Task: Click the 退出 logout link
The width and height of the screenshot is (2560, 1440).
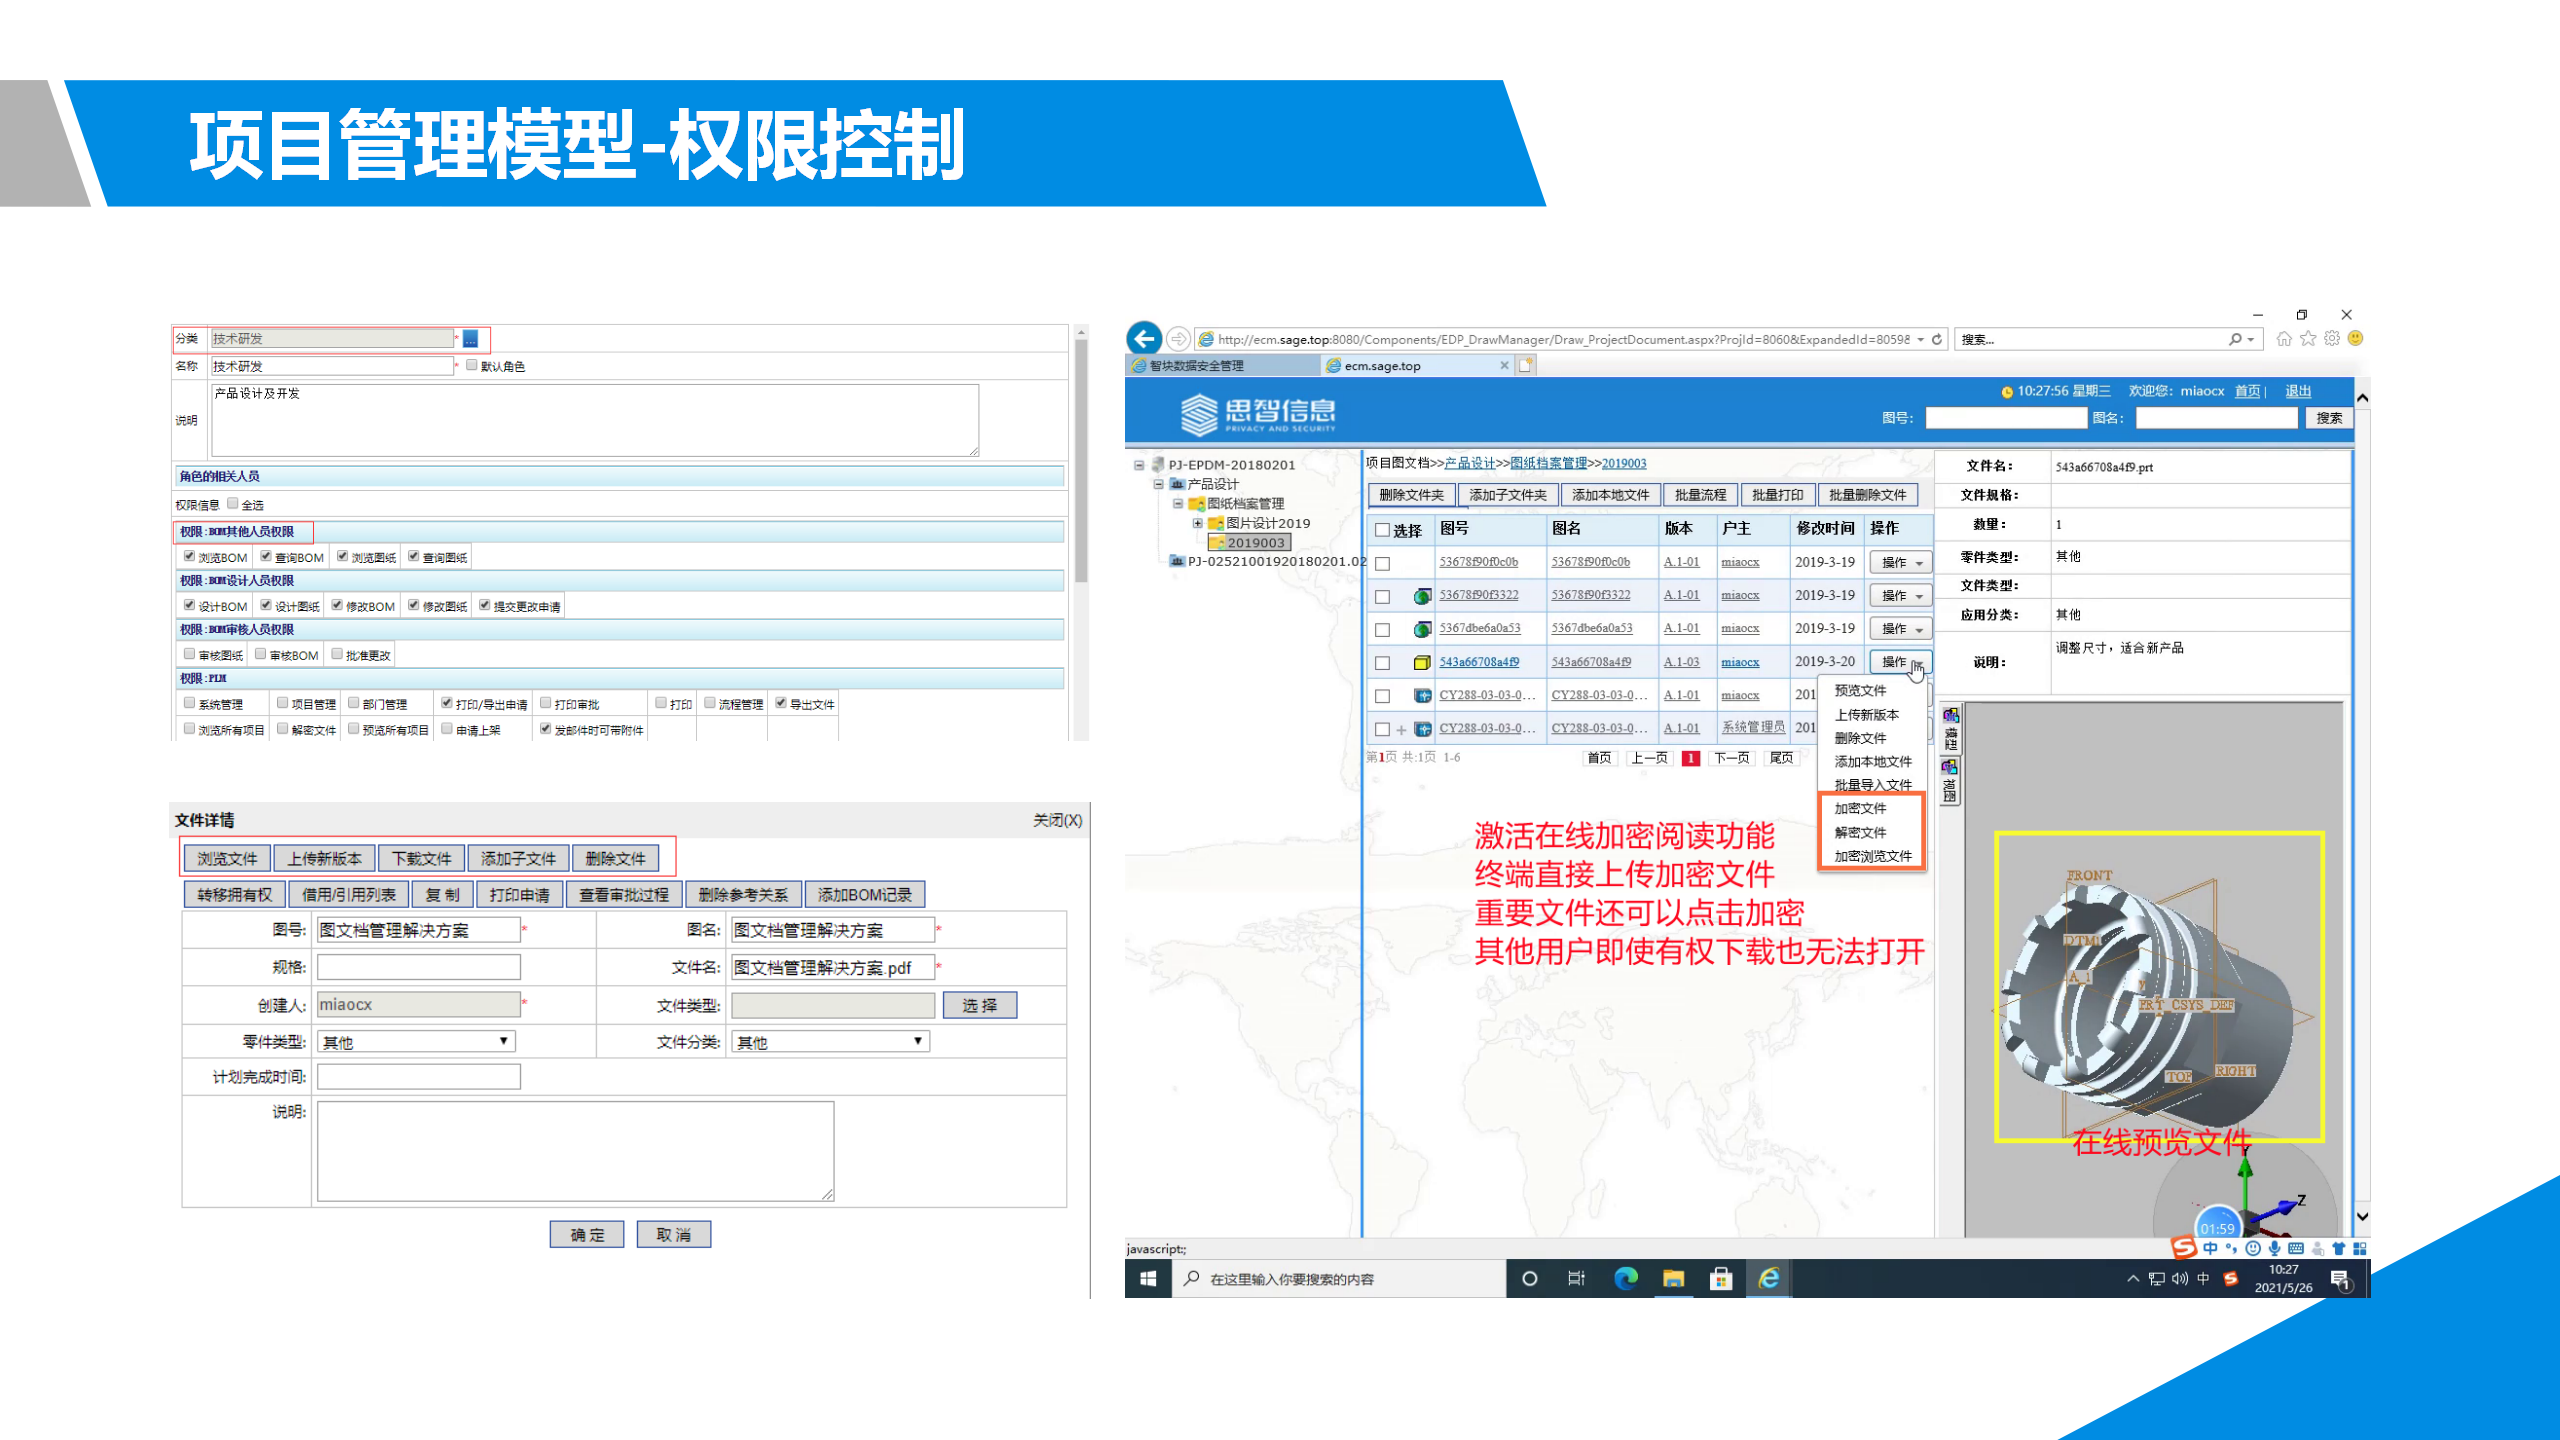Action: point(2298,391)
